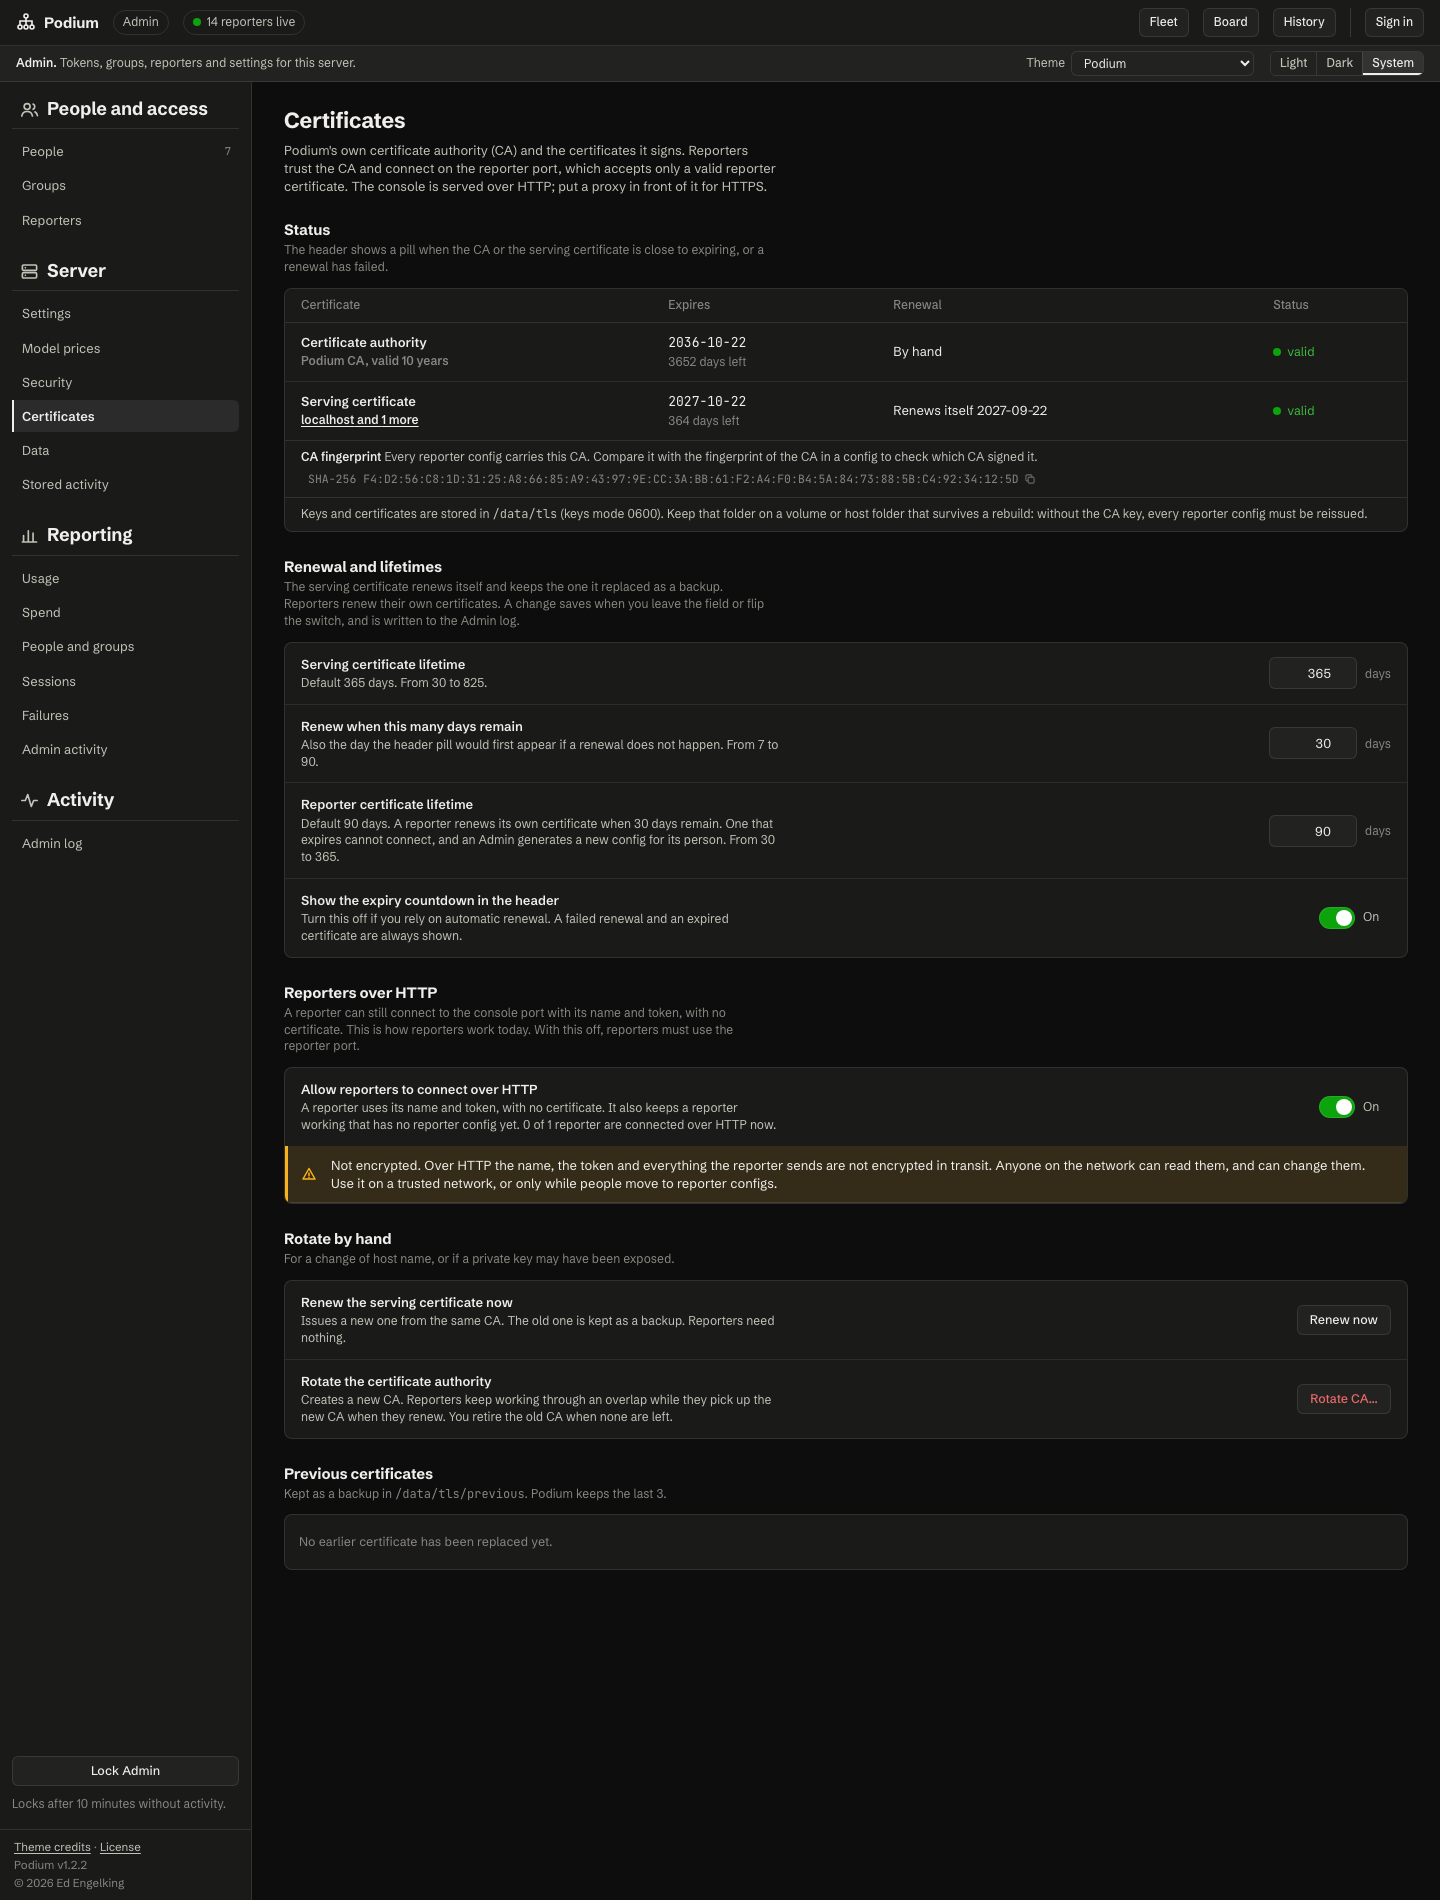Viewport: 1440px width, 1900px height.
Task: Click the warning triangle in the Not encrypted banner
Action: click(309, 1174)
